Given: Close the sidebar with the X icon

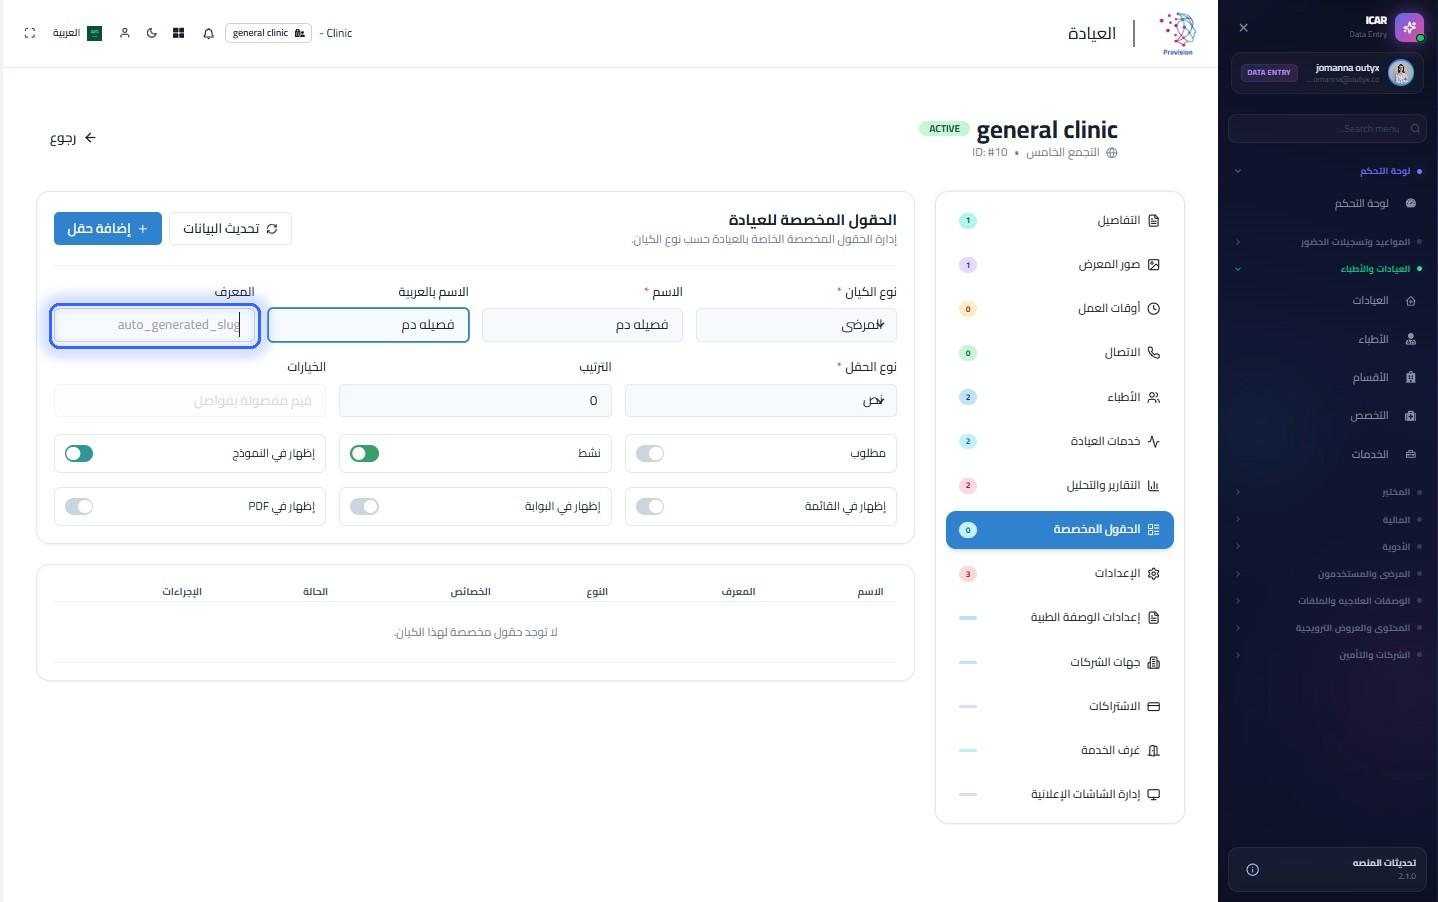Looking at the screenshot, I should point(1243,28).
